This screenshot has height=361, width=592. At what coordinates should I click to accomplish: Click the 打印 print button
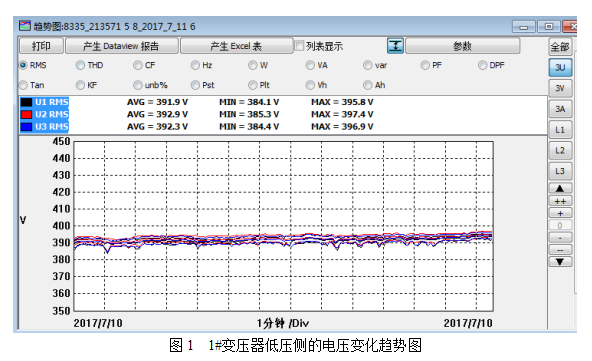[41, 46]
